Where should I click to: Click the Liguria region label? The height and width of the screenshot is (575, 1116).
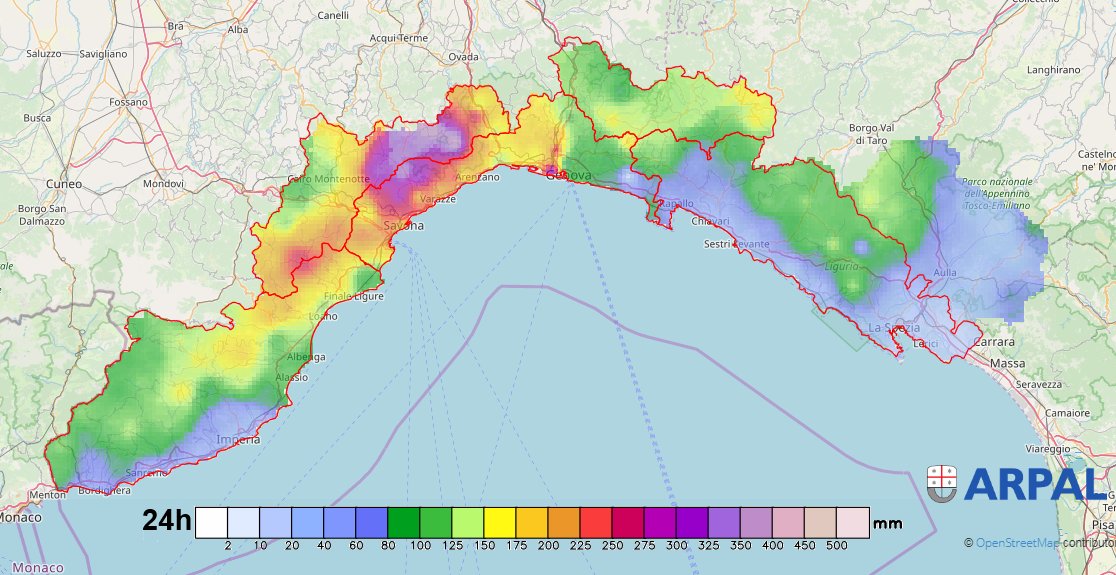click(x=841, y=266)
